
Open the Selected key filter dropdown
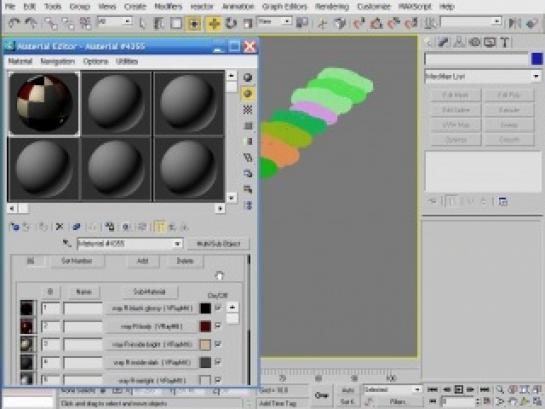pos(392,390)
